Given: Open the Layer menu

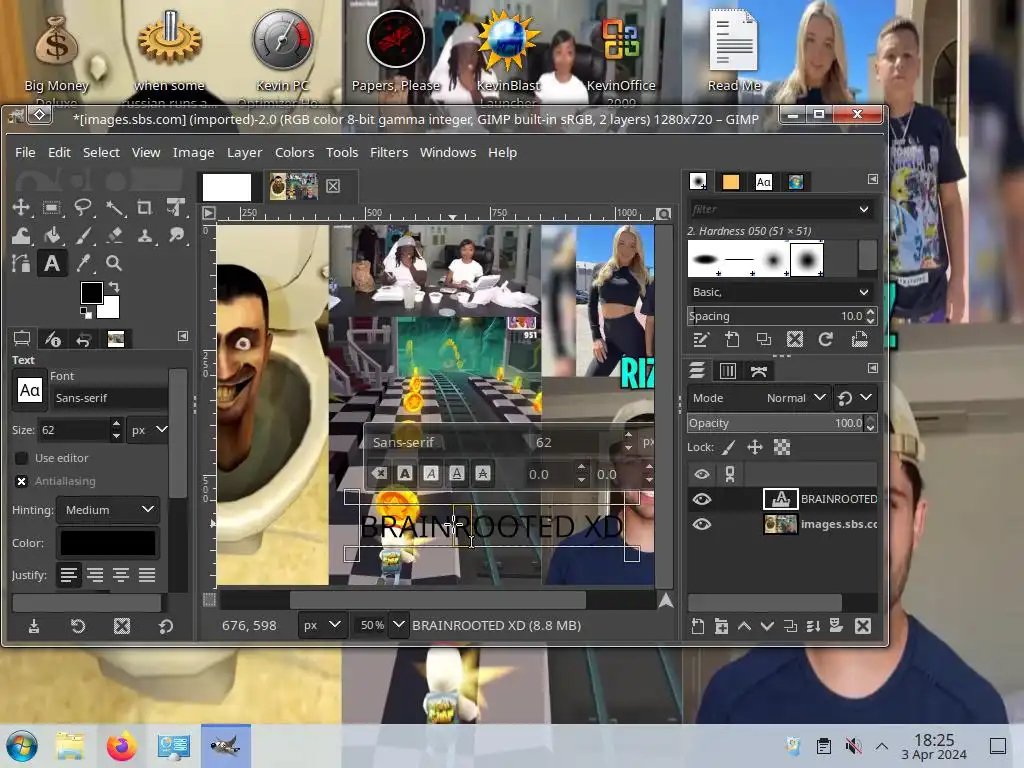Looking at the screenshot, I should [x=244, y=152].
